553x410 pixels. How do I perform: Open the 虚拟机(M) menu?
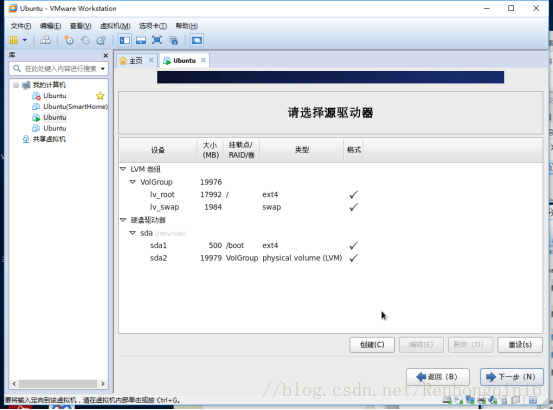[x=115, y=26]
